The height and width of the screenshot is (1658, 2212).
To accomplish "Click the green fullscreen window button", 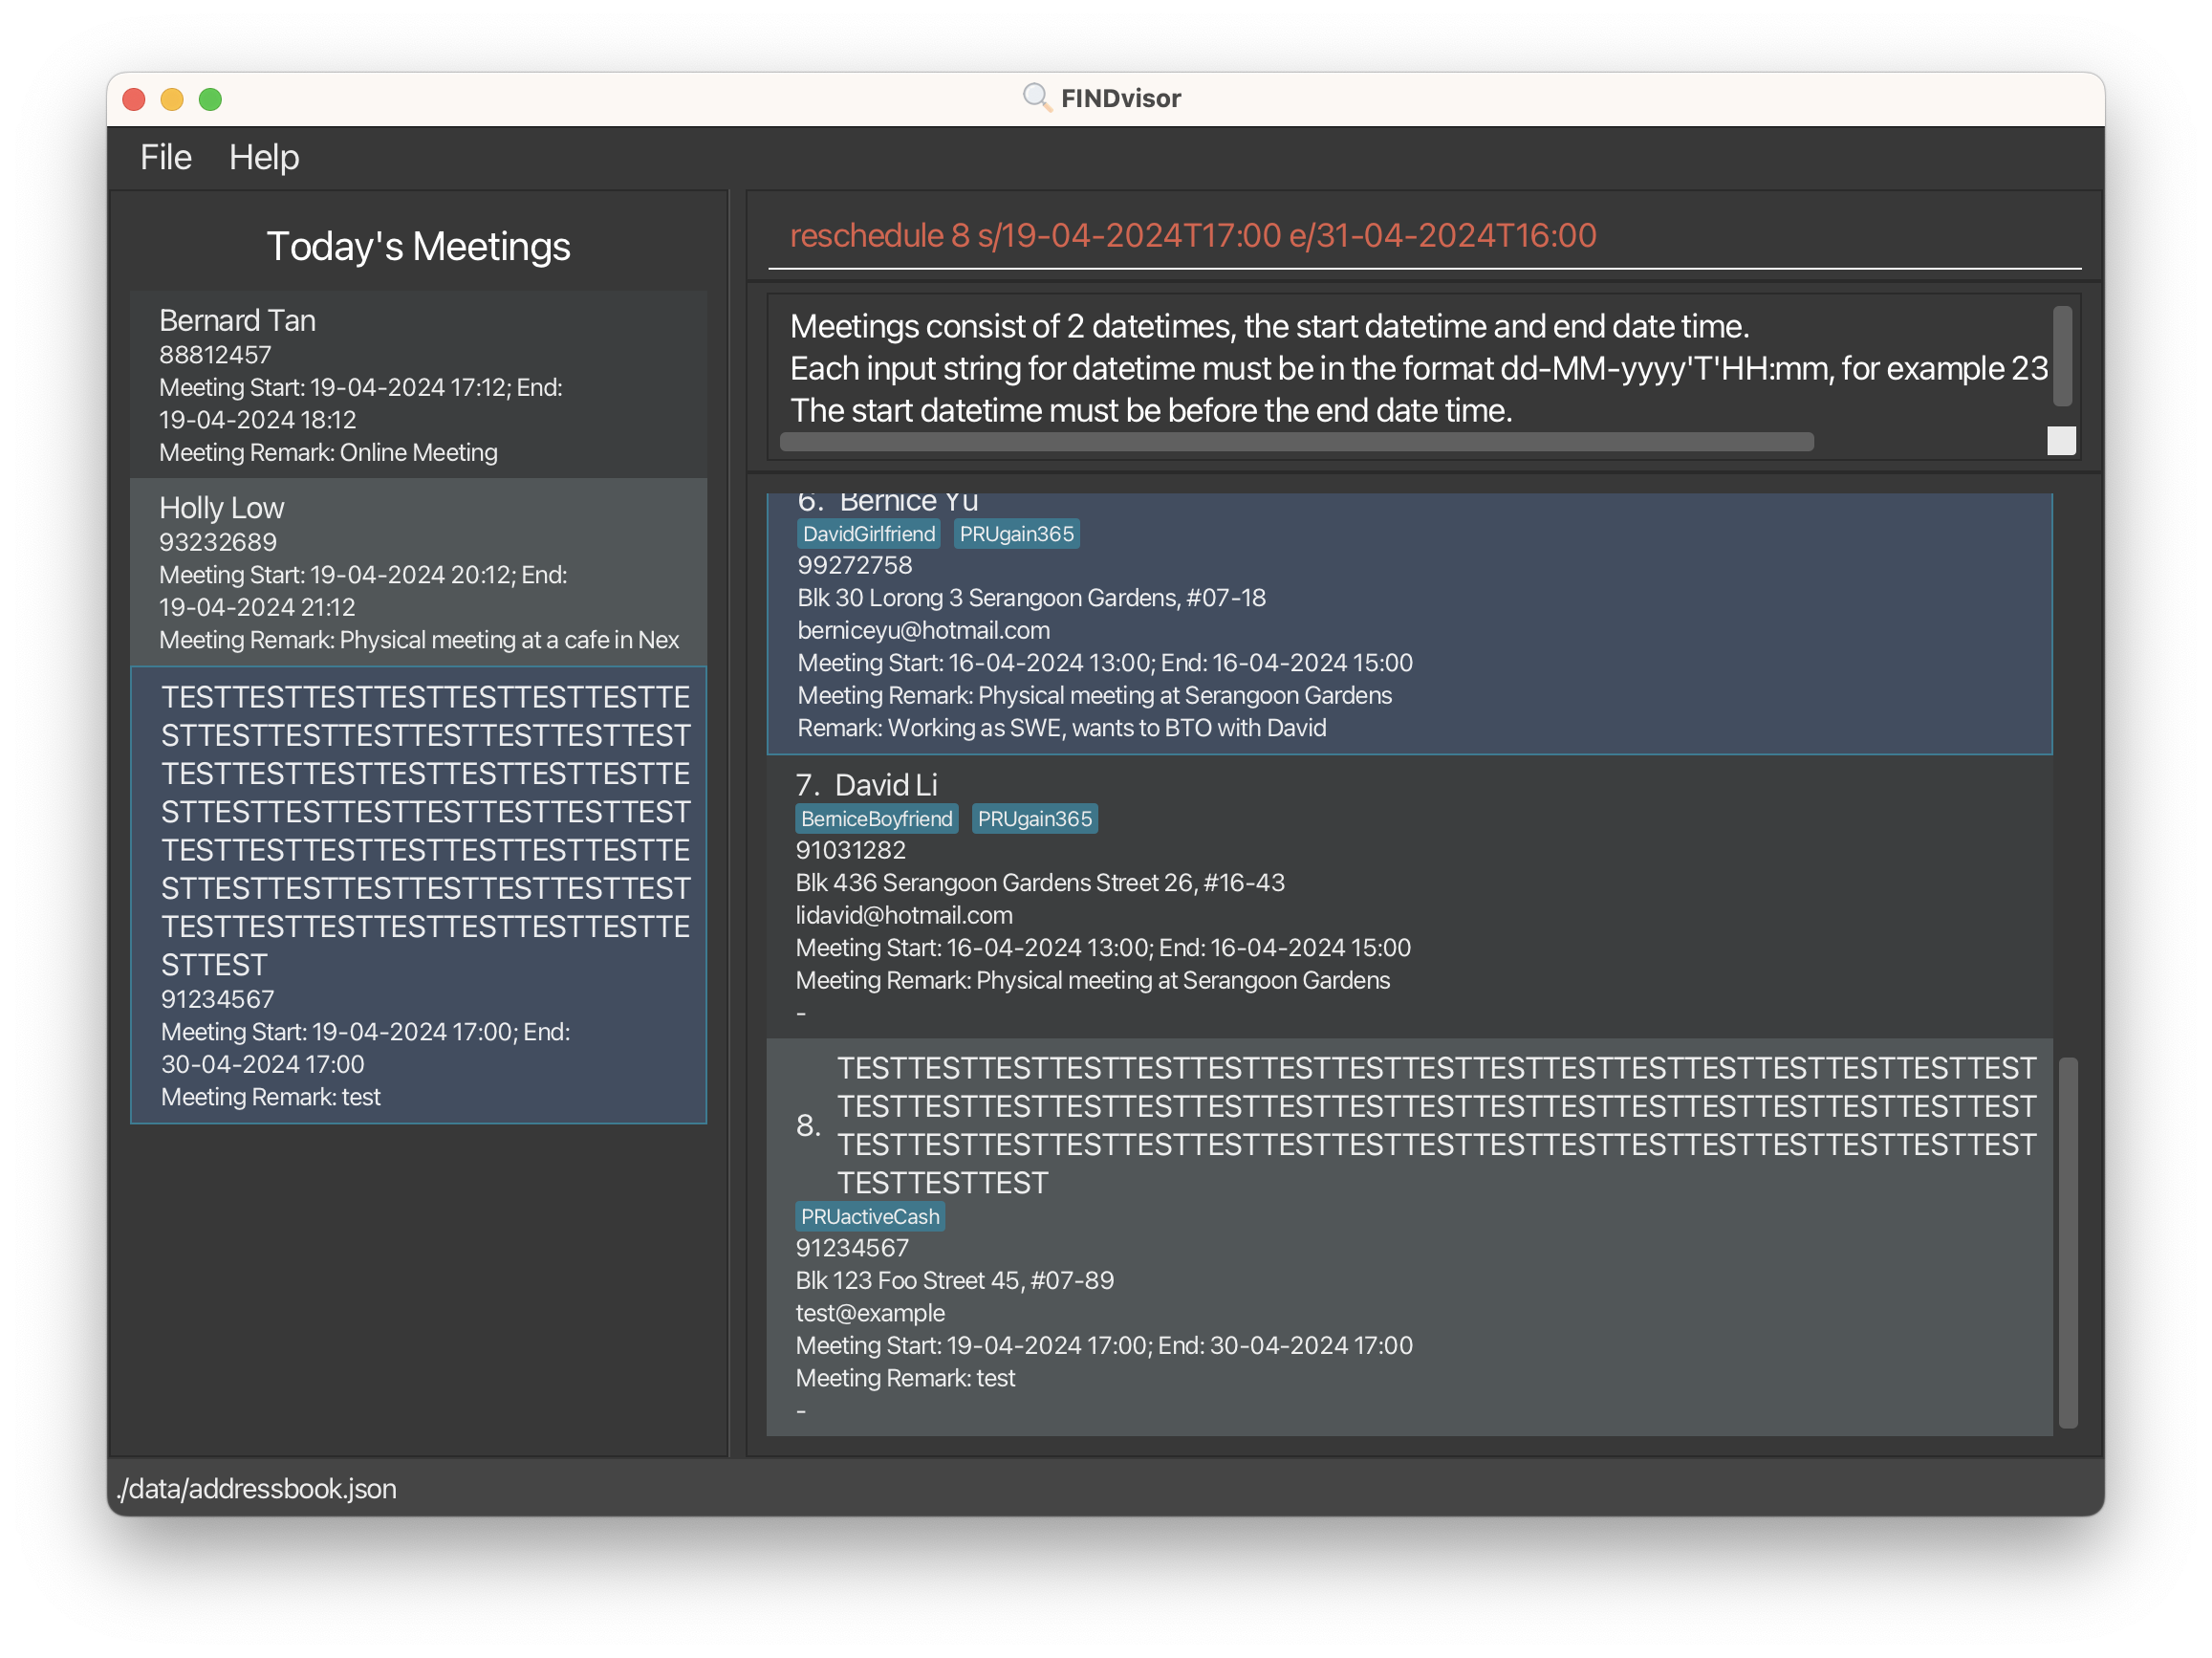I will coord(210,99).
